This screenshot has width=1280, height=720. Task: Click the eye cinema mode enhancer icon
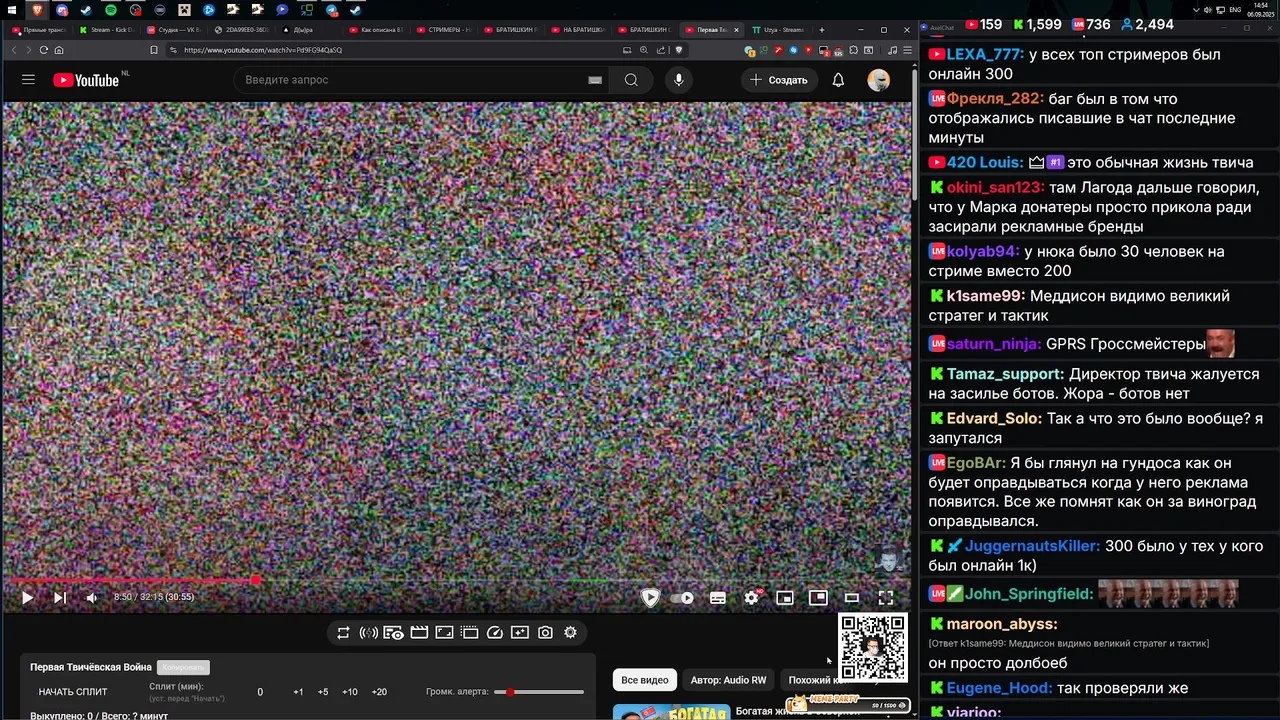[x=394, y=633]
